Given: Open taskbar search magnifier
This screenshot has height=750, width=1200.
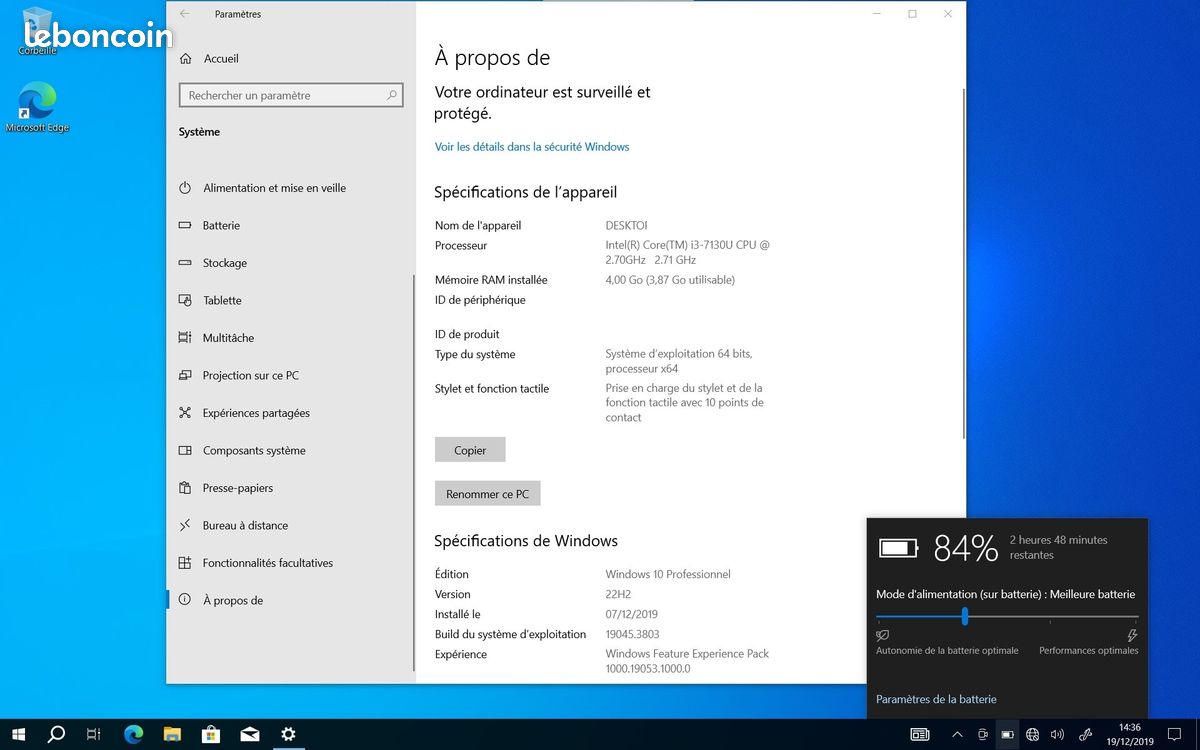Looking at the screenshot, I should [x=56, y=734].
